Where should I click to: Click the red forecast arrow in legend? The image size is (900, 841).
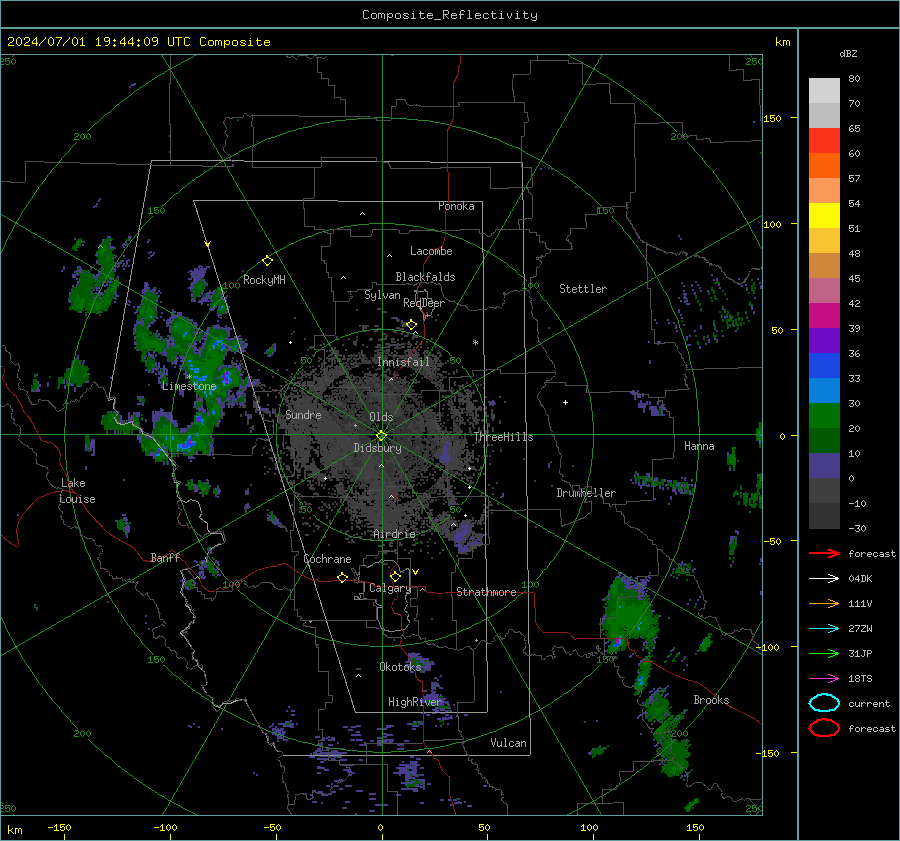pos(824,553)
